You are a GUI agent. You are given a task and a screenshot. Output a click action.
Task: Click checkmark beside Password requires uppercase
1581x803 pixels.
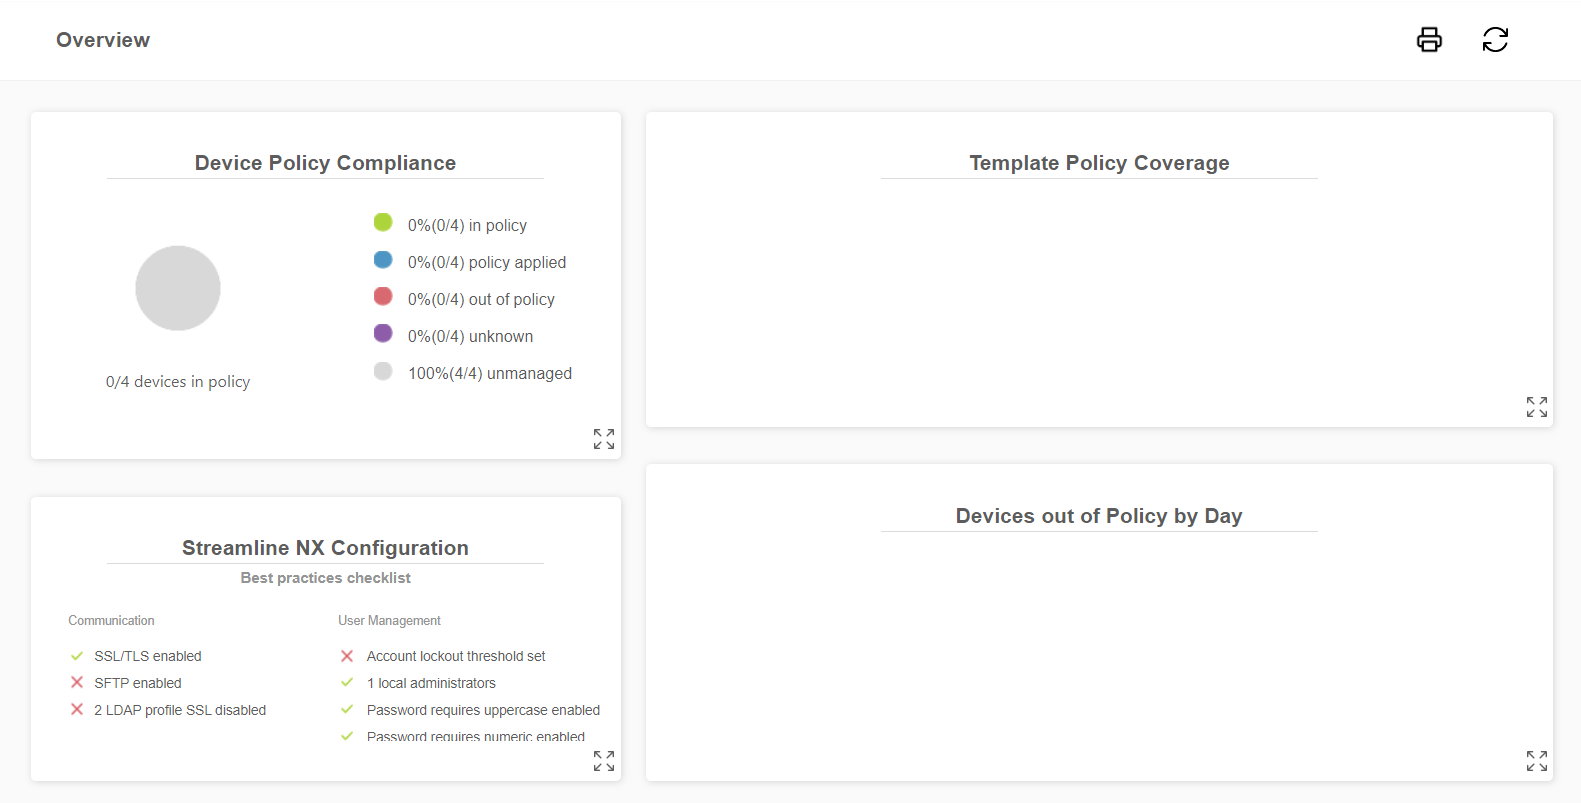tap(347, 709)
